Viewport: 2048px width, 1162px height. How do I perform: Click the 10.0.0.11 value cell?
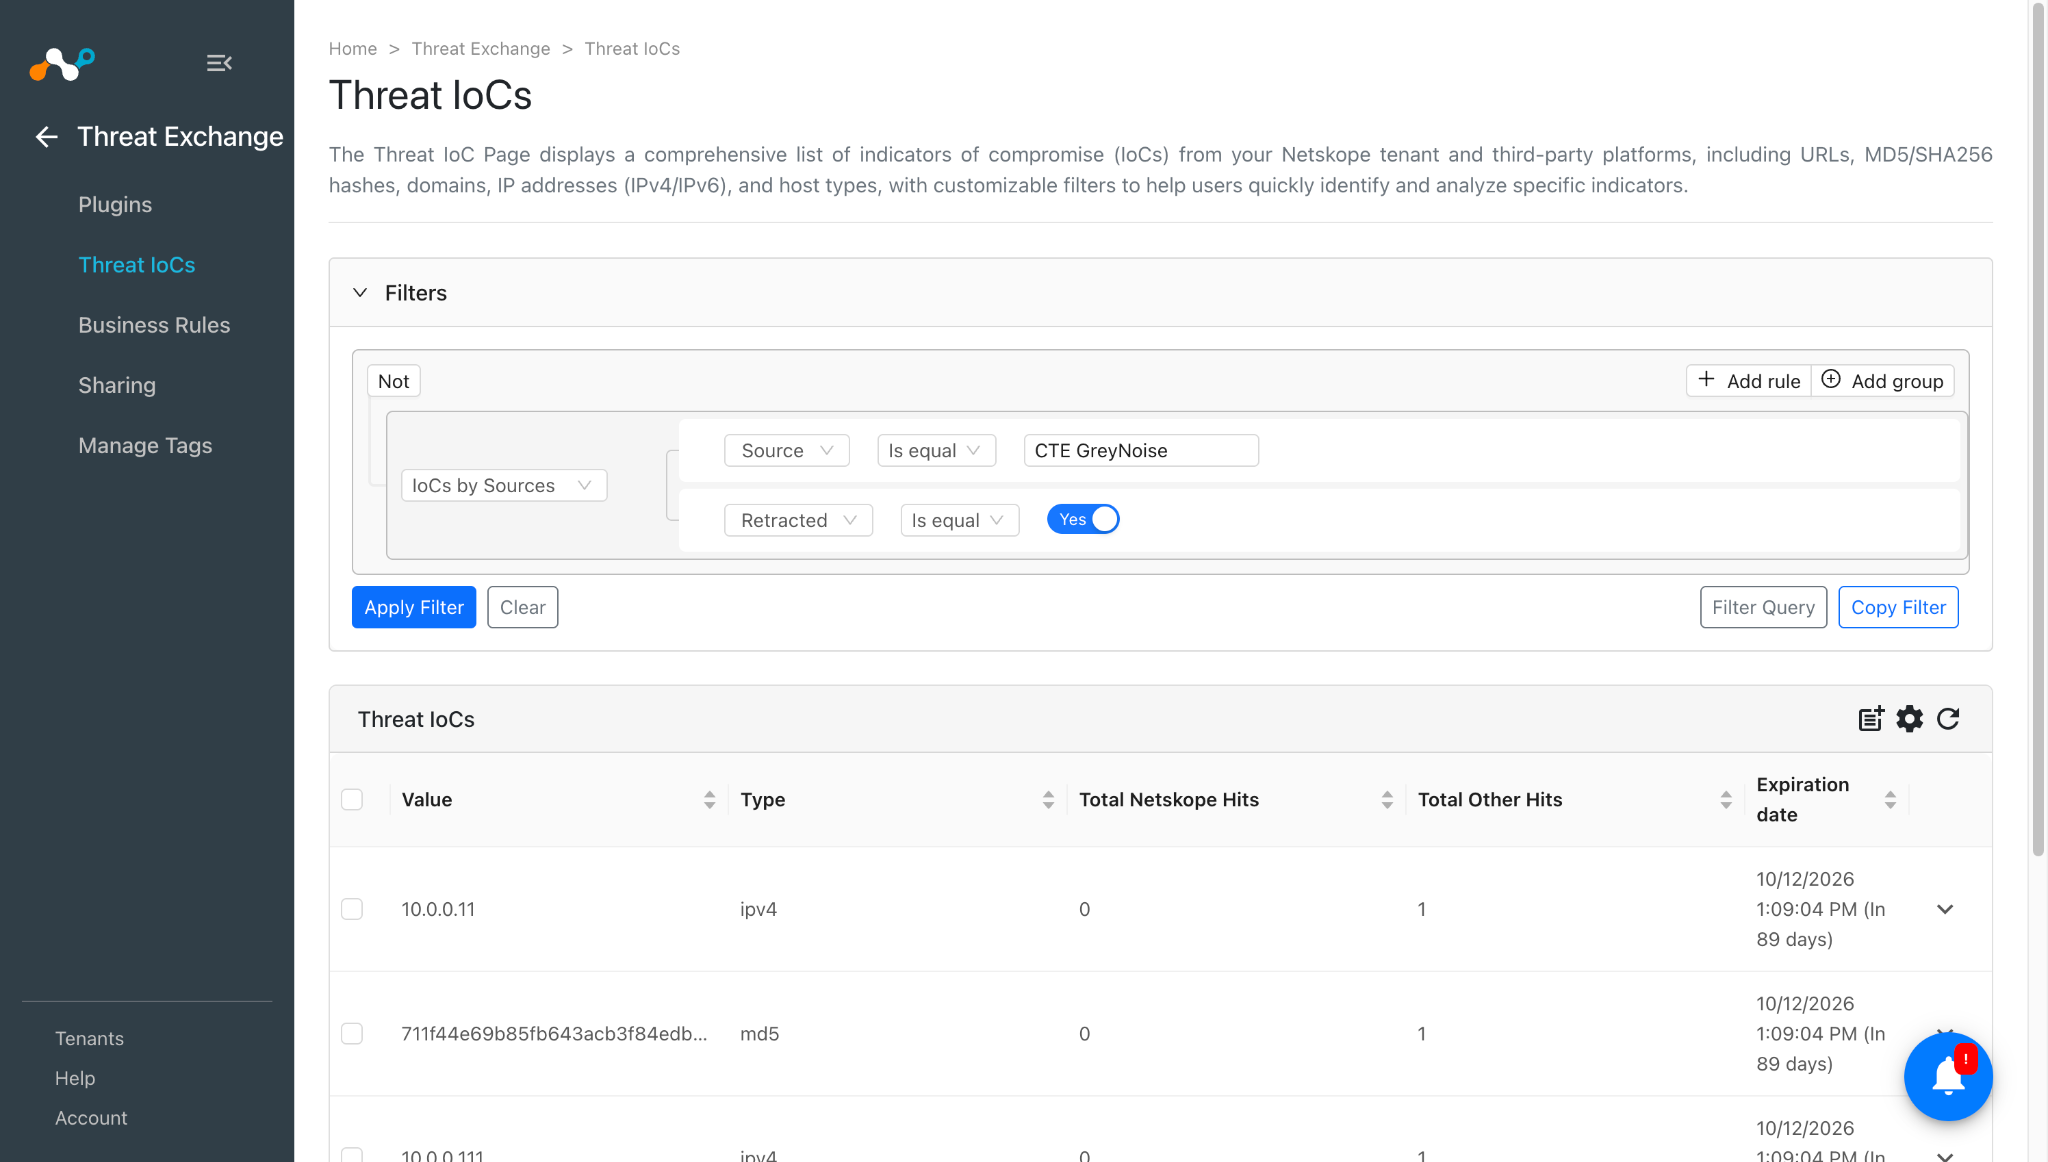click(438, 909)
